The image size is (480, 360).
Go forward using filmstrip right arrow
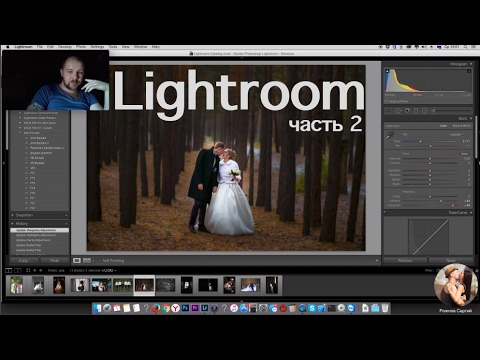[x=41, y=270]
